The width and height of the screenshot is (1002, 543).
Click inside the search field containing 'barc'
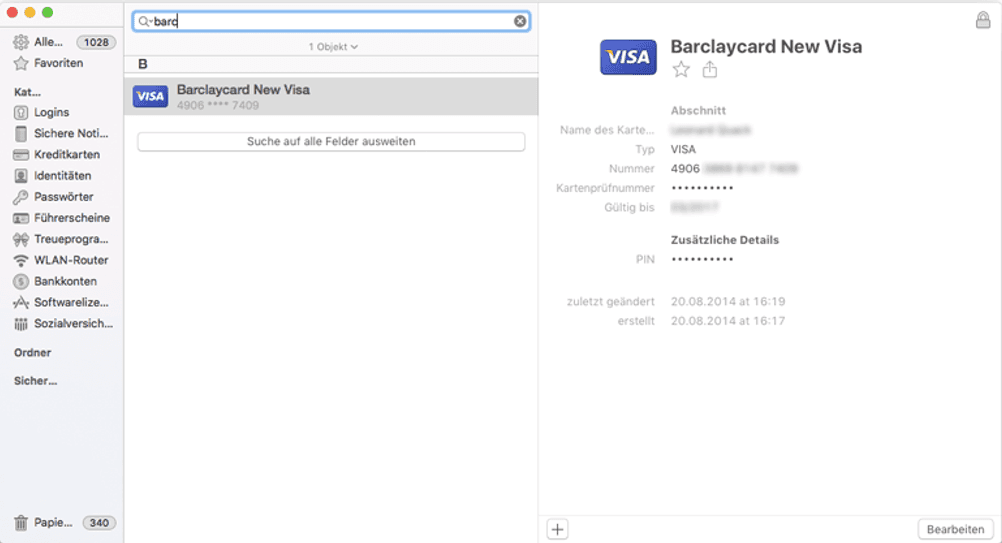tap(331, 21)
